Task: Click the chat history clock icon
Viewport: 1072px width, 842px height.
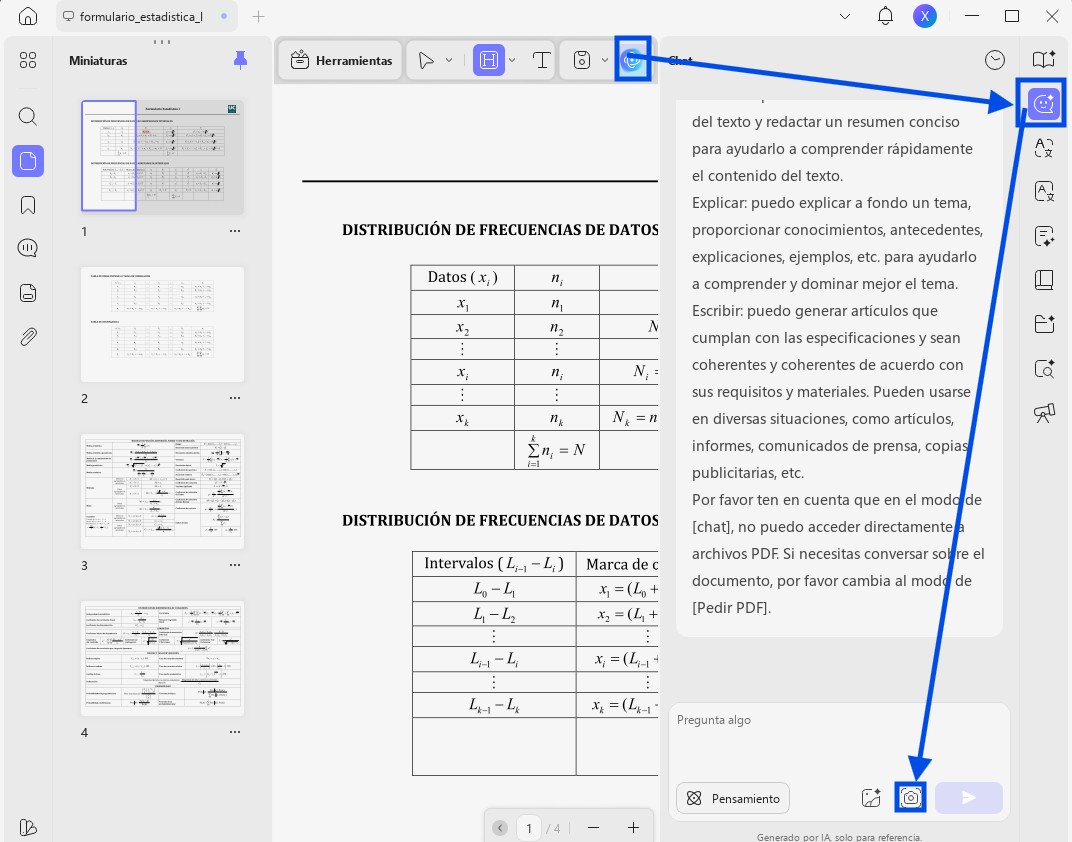Action: 995,60
